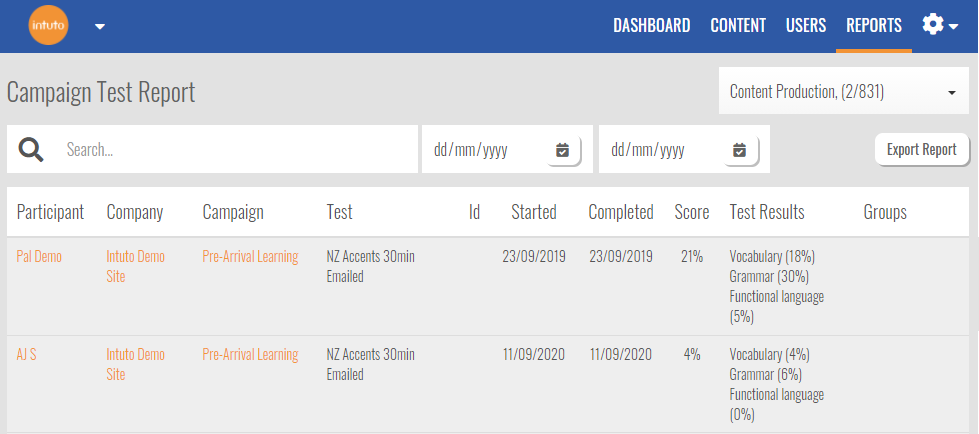Open Pre-Arrival Learning campaign in first row
979x434 pixels.
tap(250, 257)
